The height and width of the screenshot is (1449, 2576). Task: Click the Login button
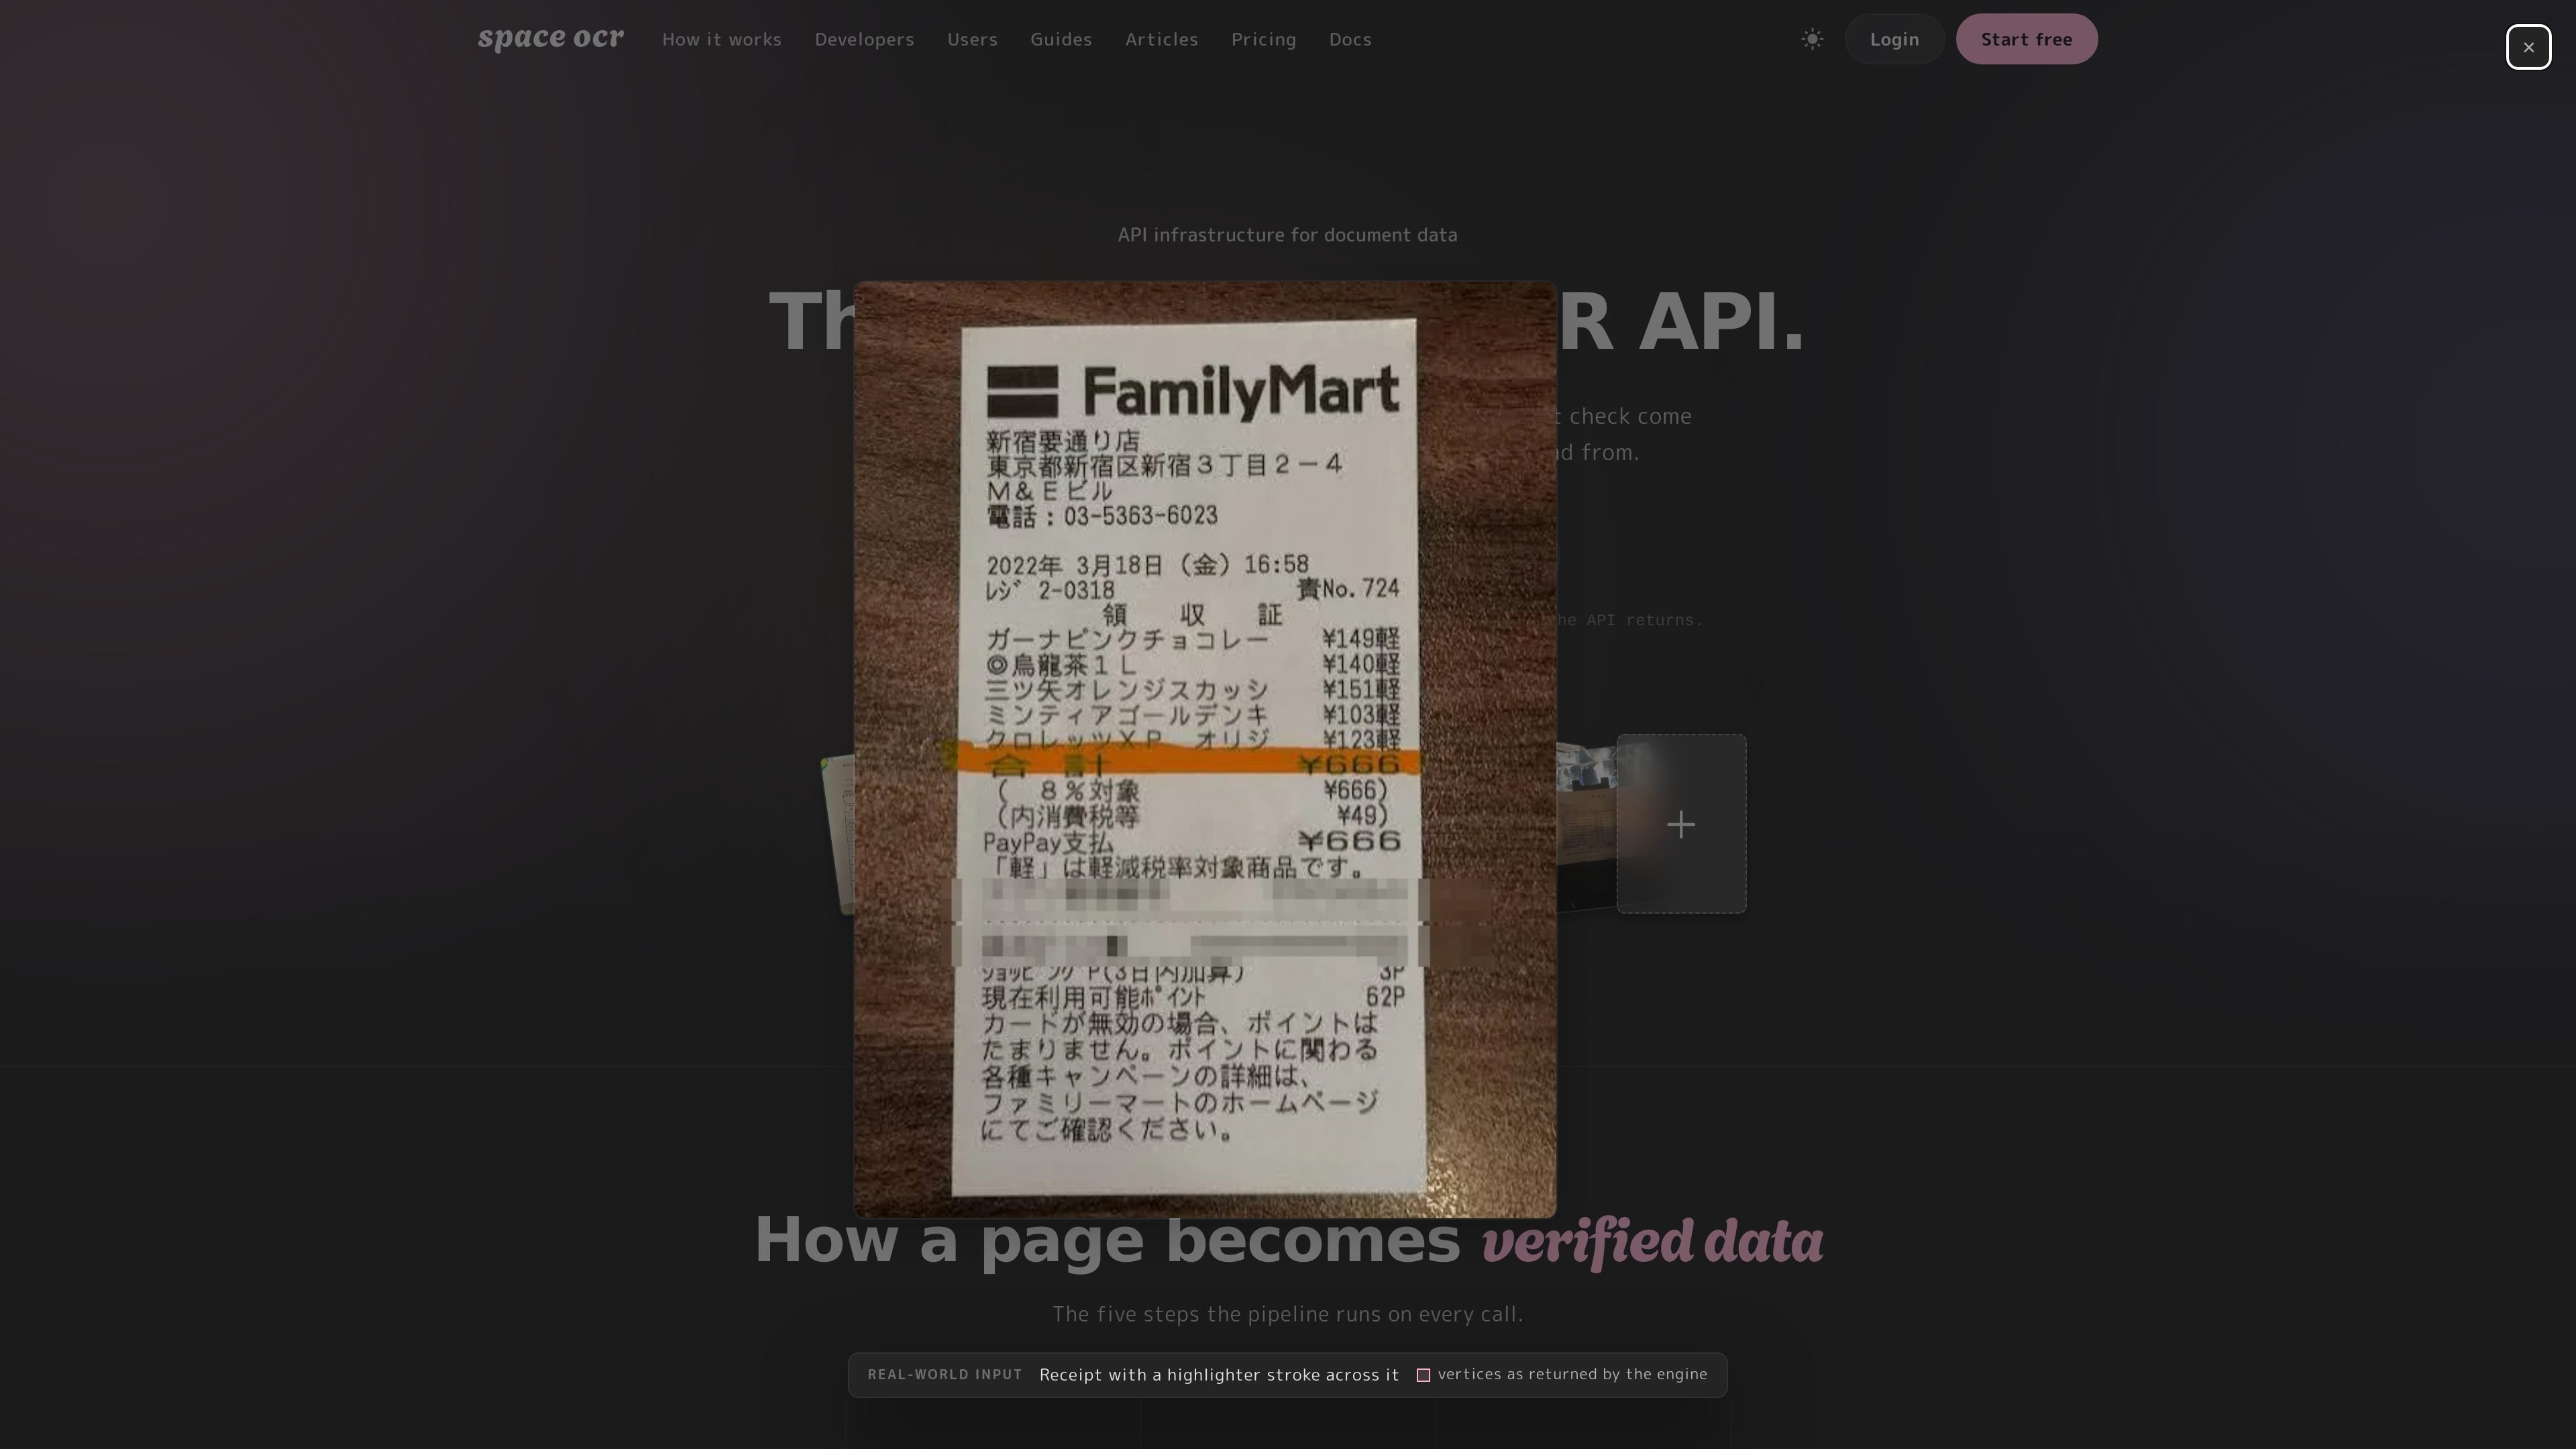pos(1894,39)
